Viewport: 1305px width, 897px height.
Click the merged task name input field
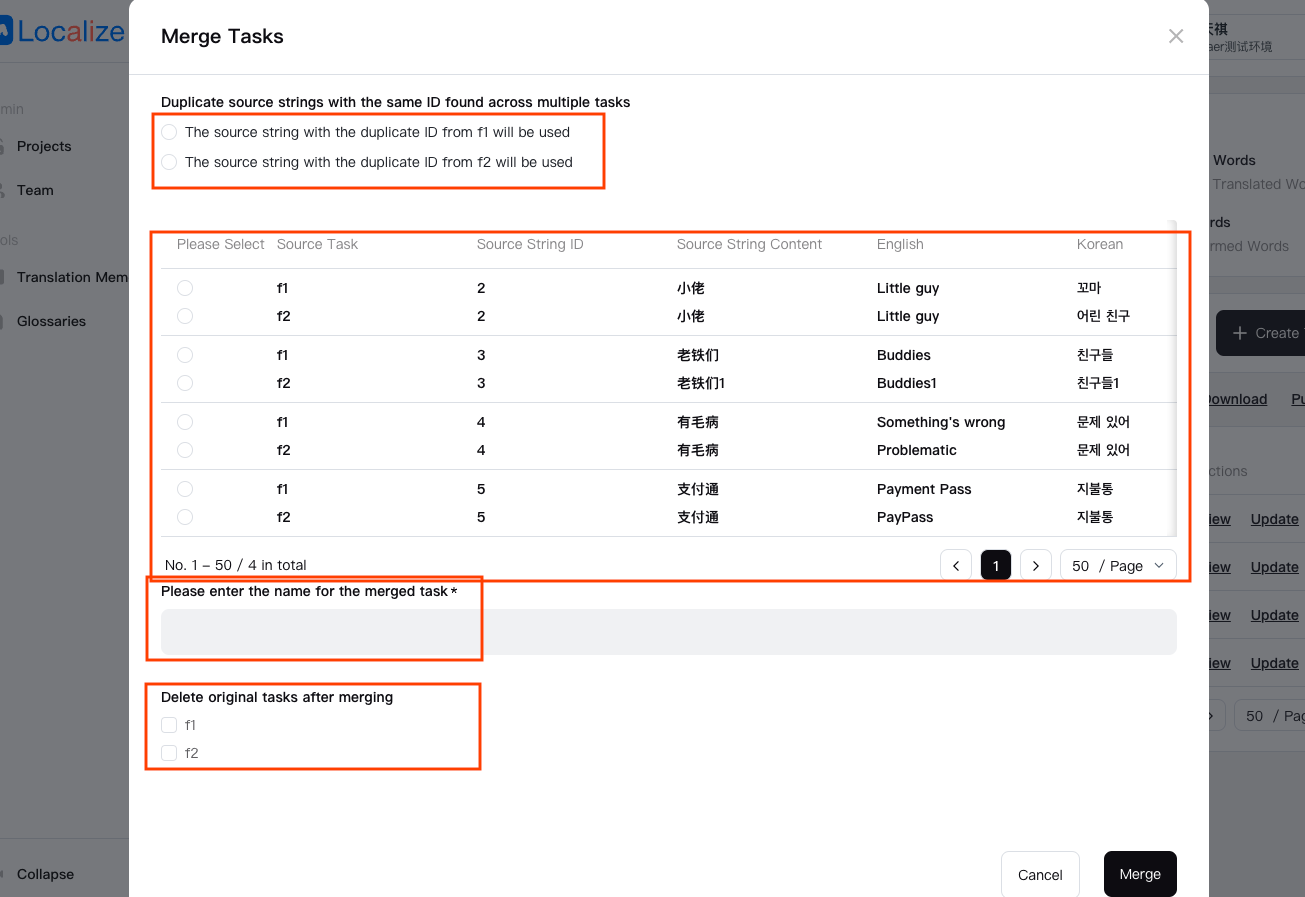668,632
